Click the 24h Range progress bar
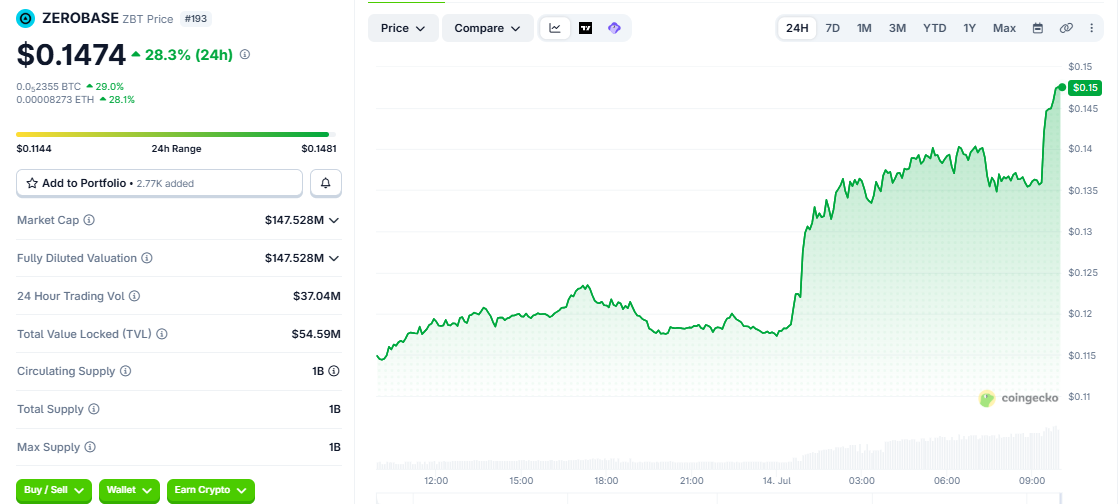This screenshot has height=504, width=1120. pyautogui.click(x=176, y=134)
